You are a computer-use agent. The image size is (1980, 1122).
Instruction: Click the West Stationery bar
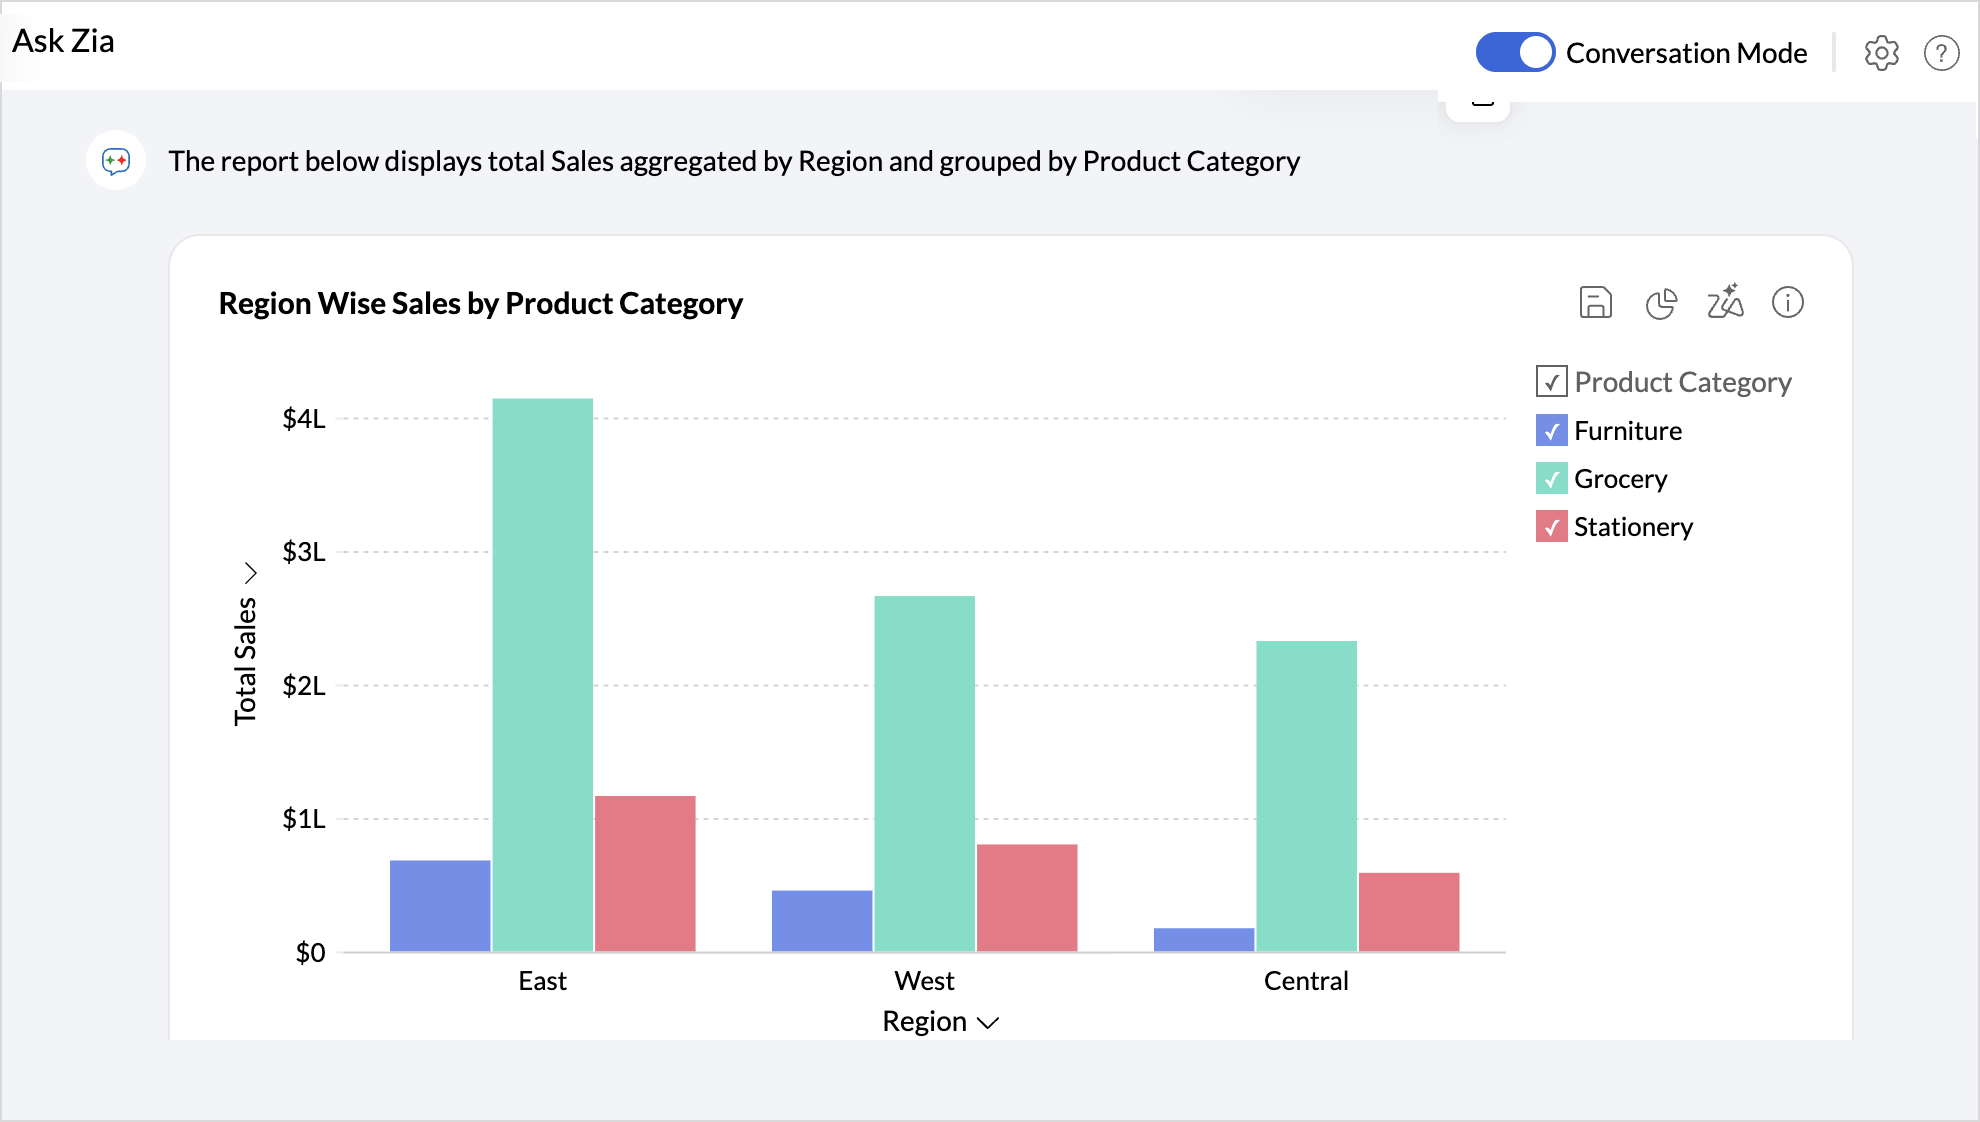(x=1027, y=897)
